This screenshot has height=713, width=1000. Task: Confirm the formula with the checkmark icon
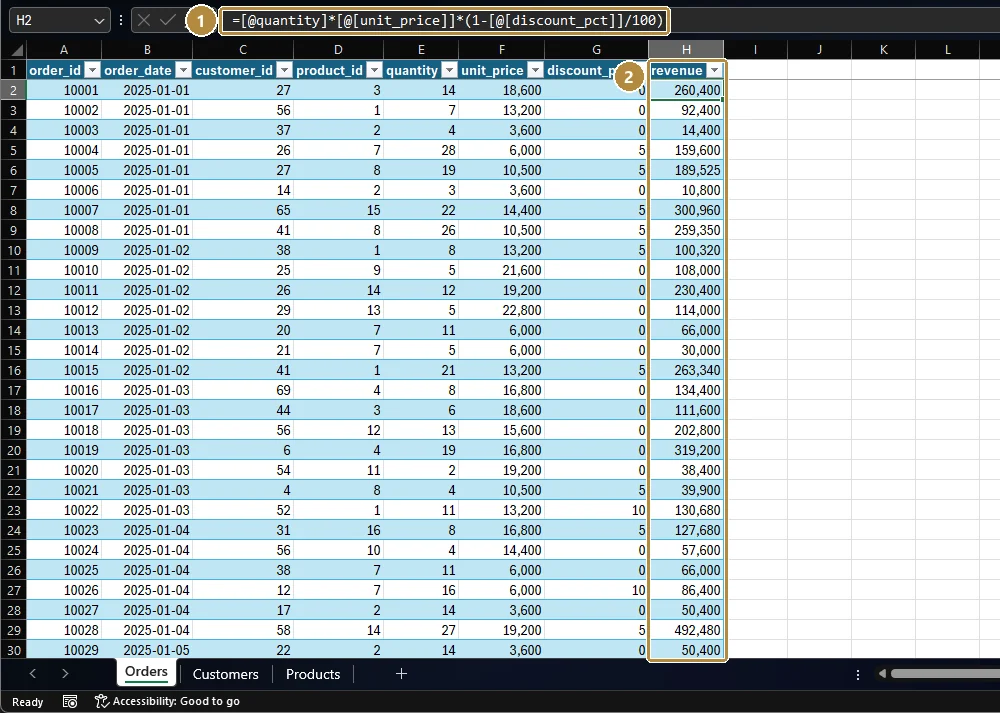pyautogui.click(x=168, y=20)
